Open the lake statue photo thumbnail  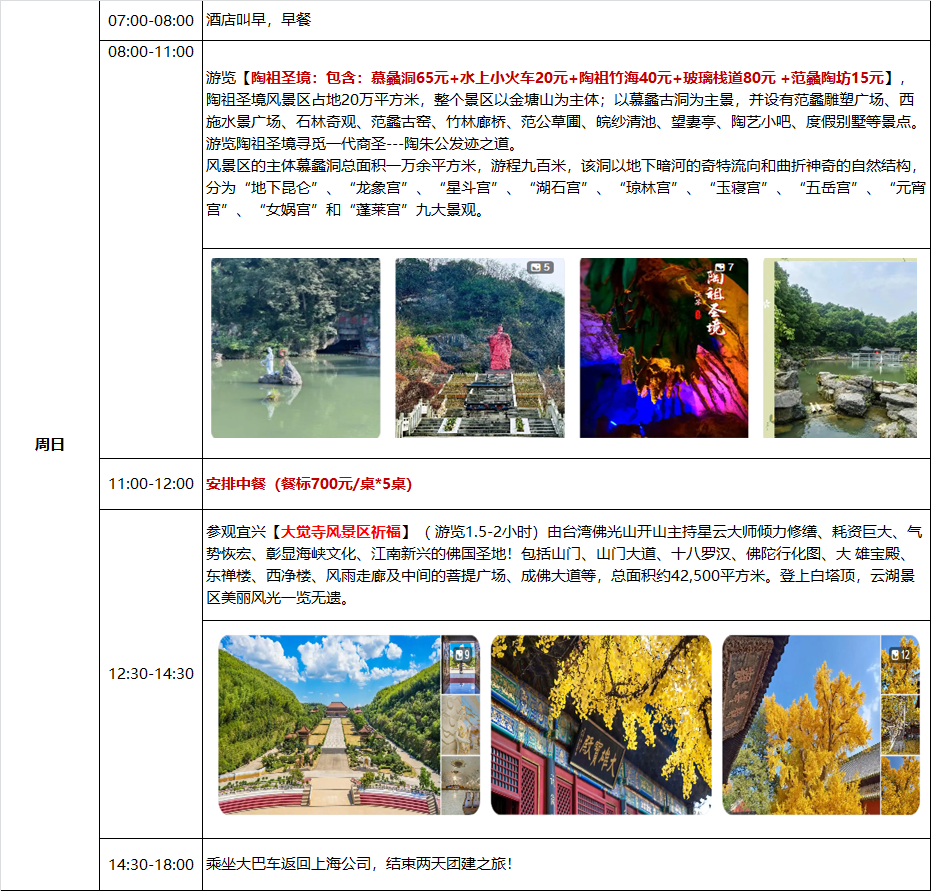click(x=295, y=348)
